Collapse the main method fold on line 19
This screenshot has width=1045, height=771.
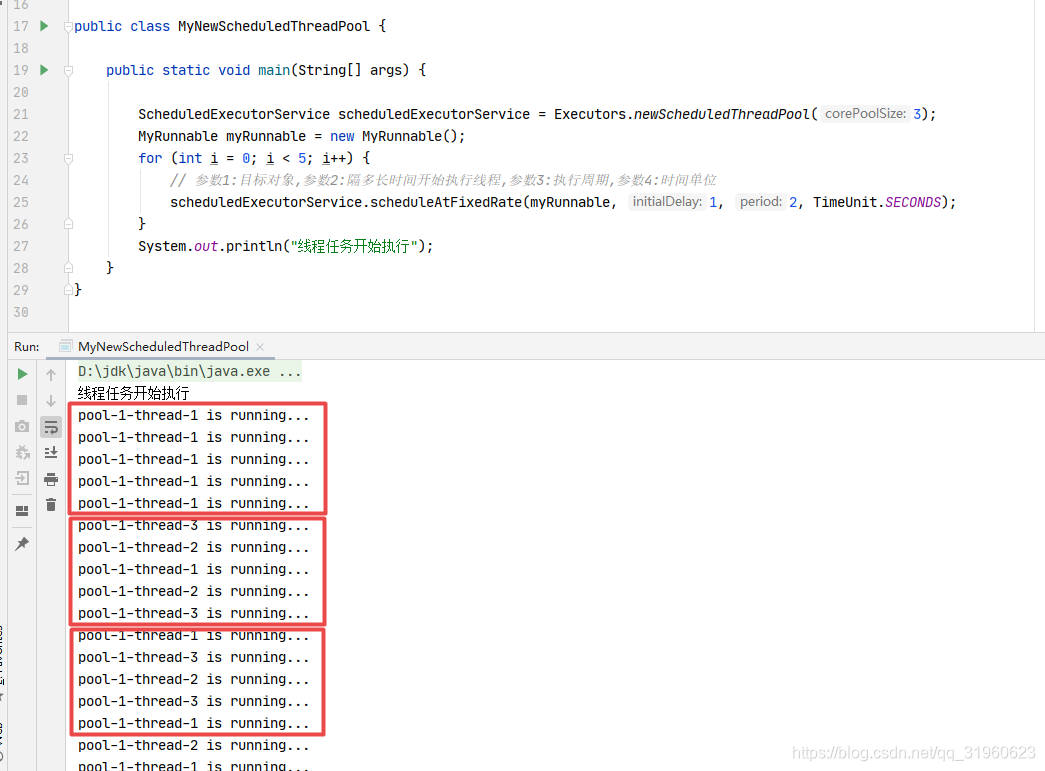click(x=68, y=71)
